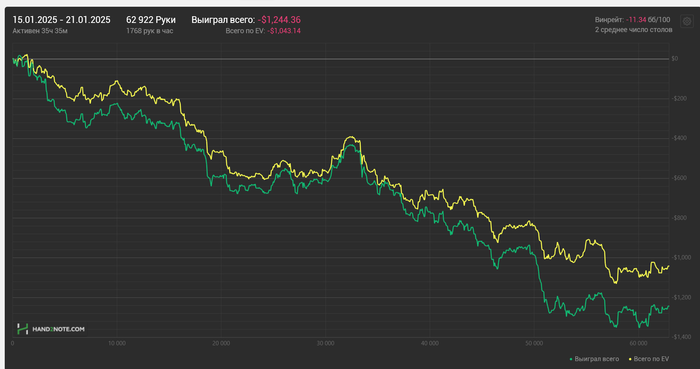Click the 10 000 x-axis label
The image size is (700, 369).
click(x=117, y=343)
